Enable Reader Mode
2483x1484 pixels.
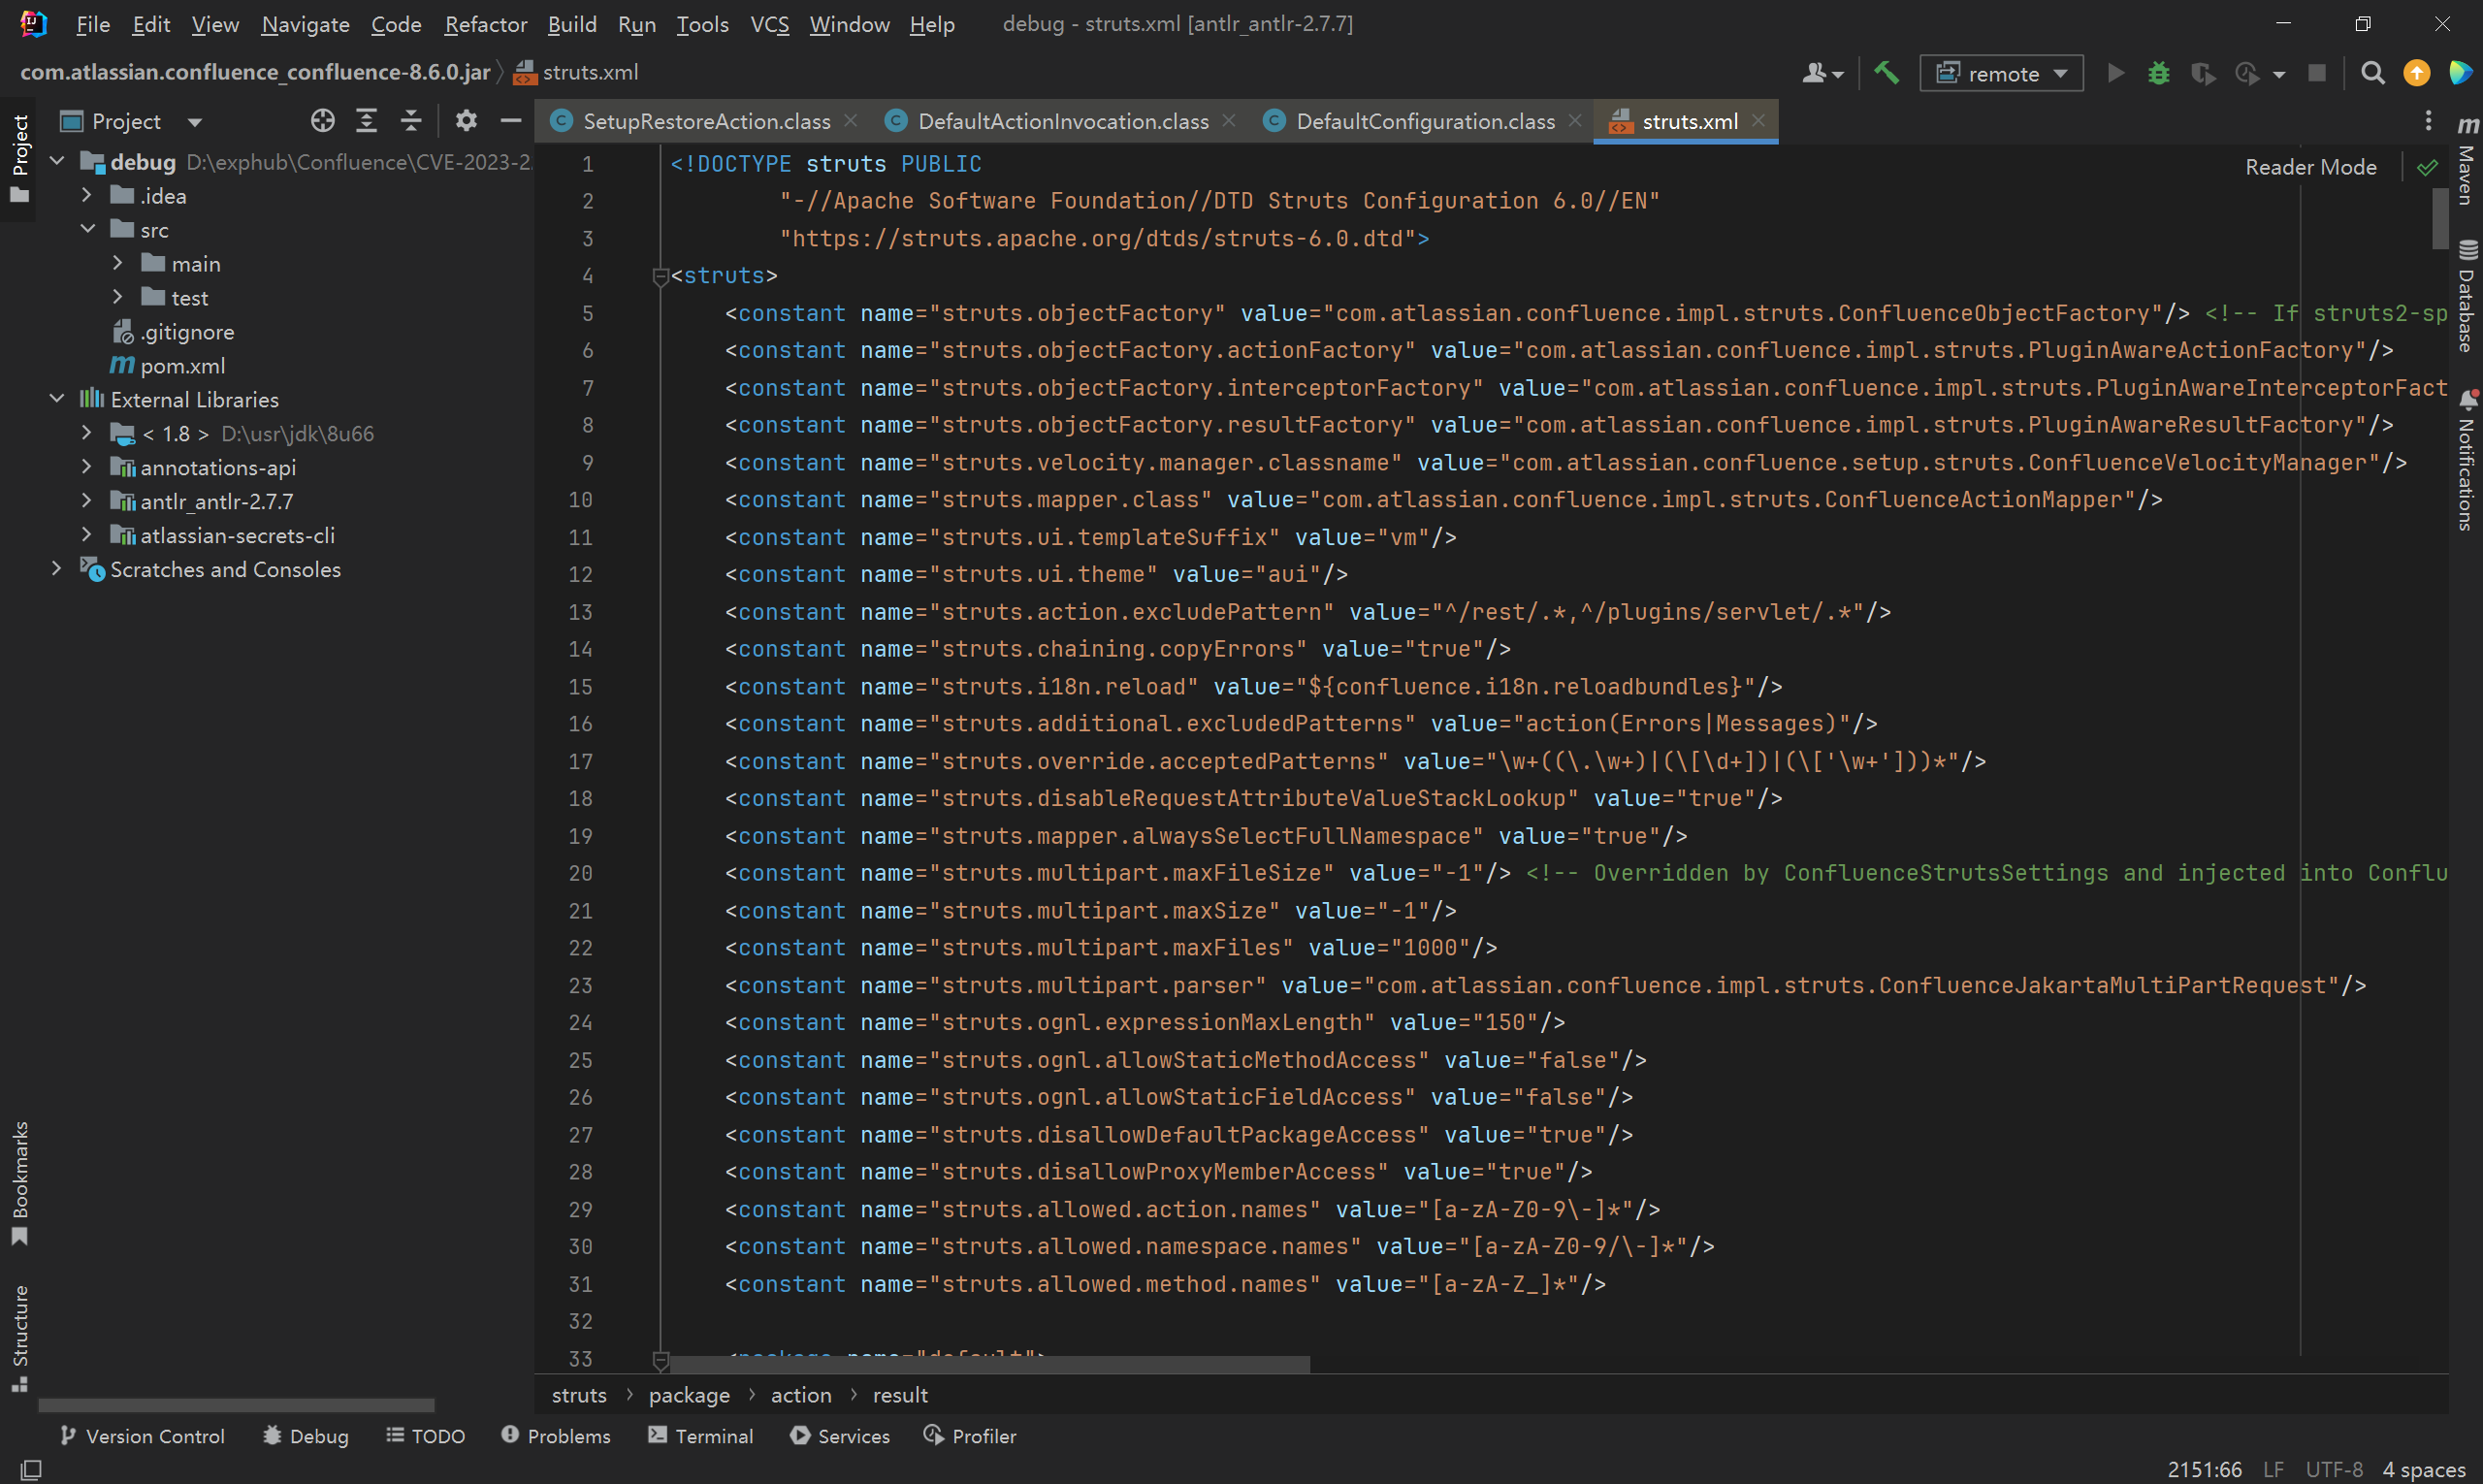click(2310, 167)
